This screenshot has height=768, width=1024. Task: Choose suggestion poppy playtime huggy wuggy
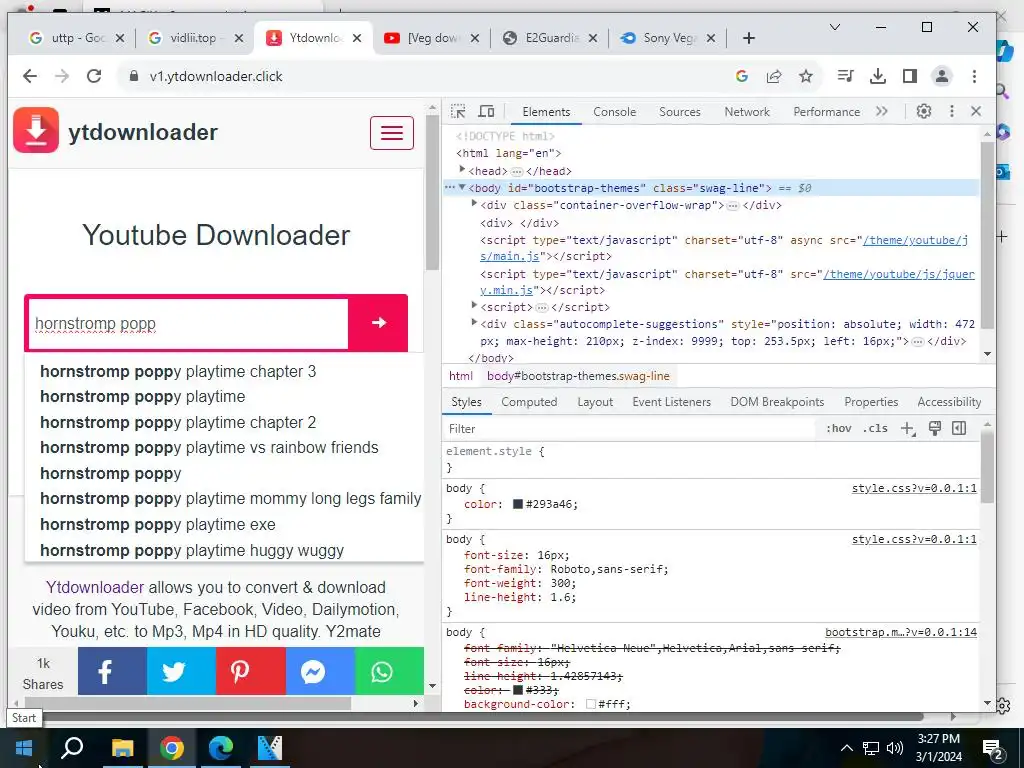coord(192,551)
